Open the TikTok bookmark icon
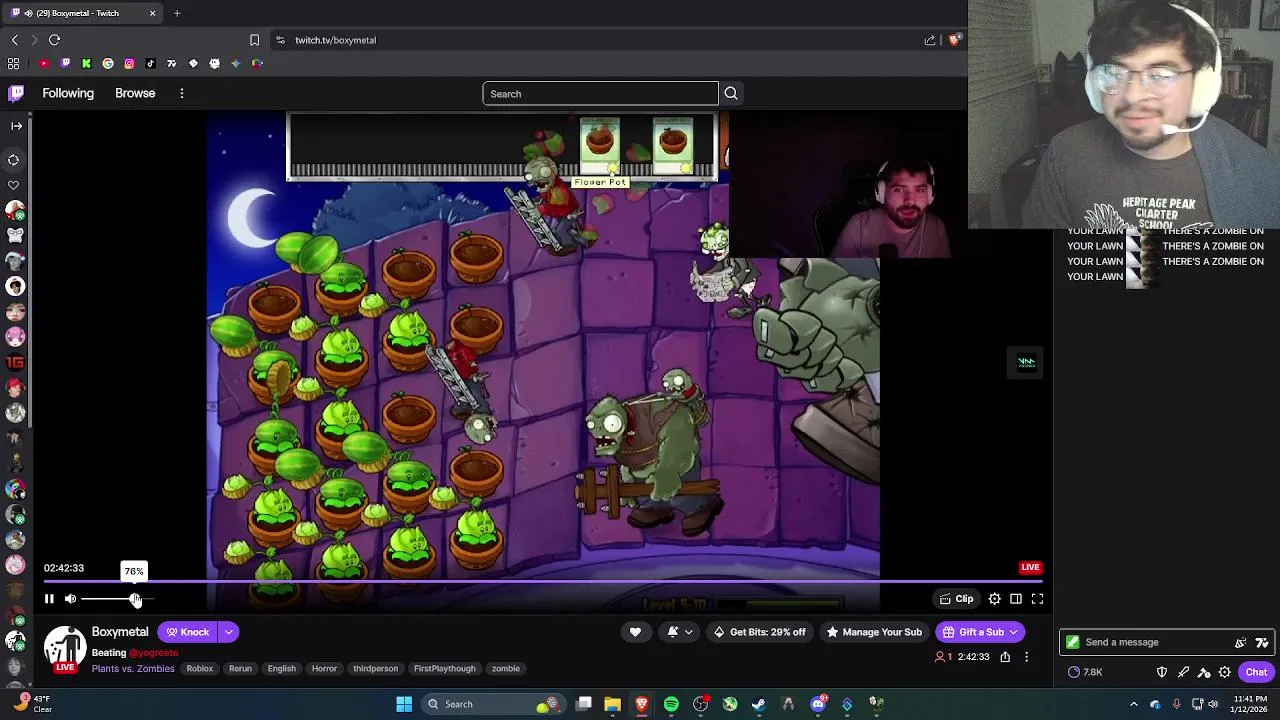 (150, 63)
